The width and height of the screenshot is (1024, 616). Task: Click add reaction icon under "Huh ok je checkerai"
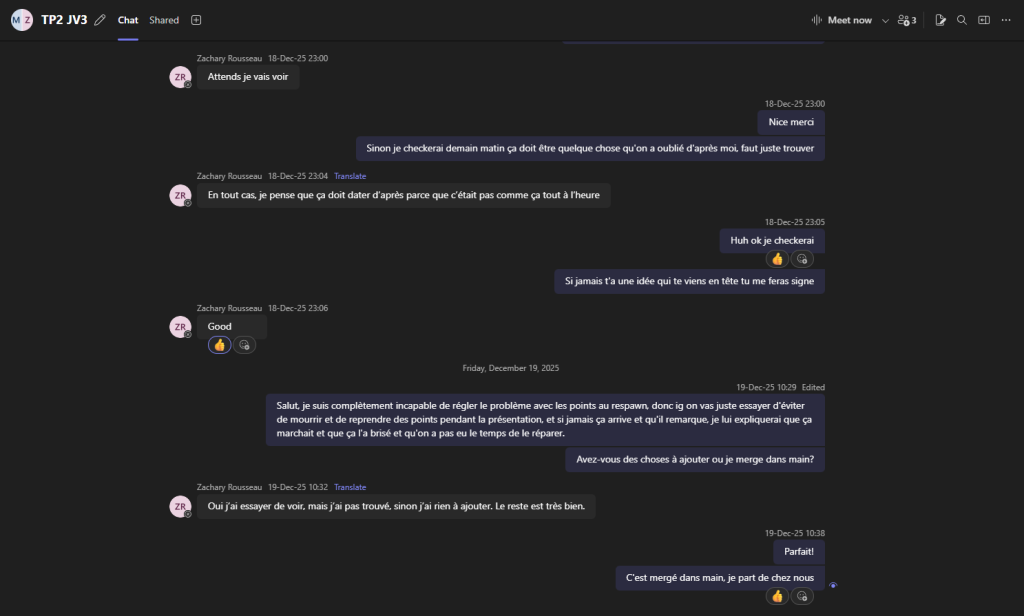tap(802, 259)
